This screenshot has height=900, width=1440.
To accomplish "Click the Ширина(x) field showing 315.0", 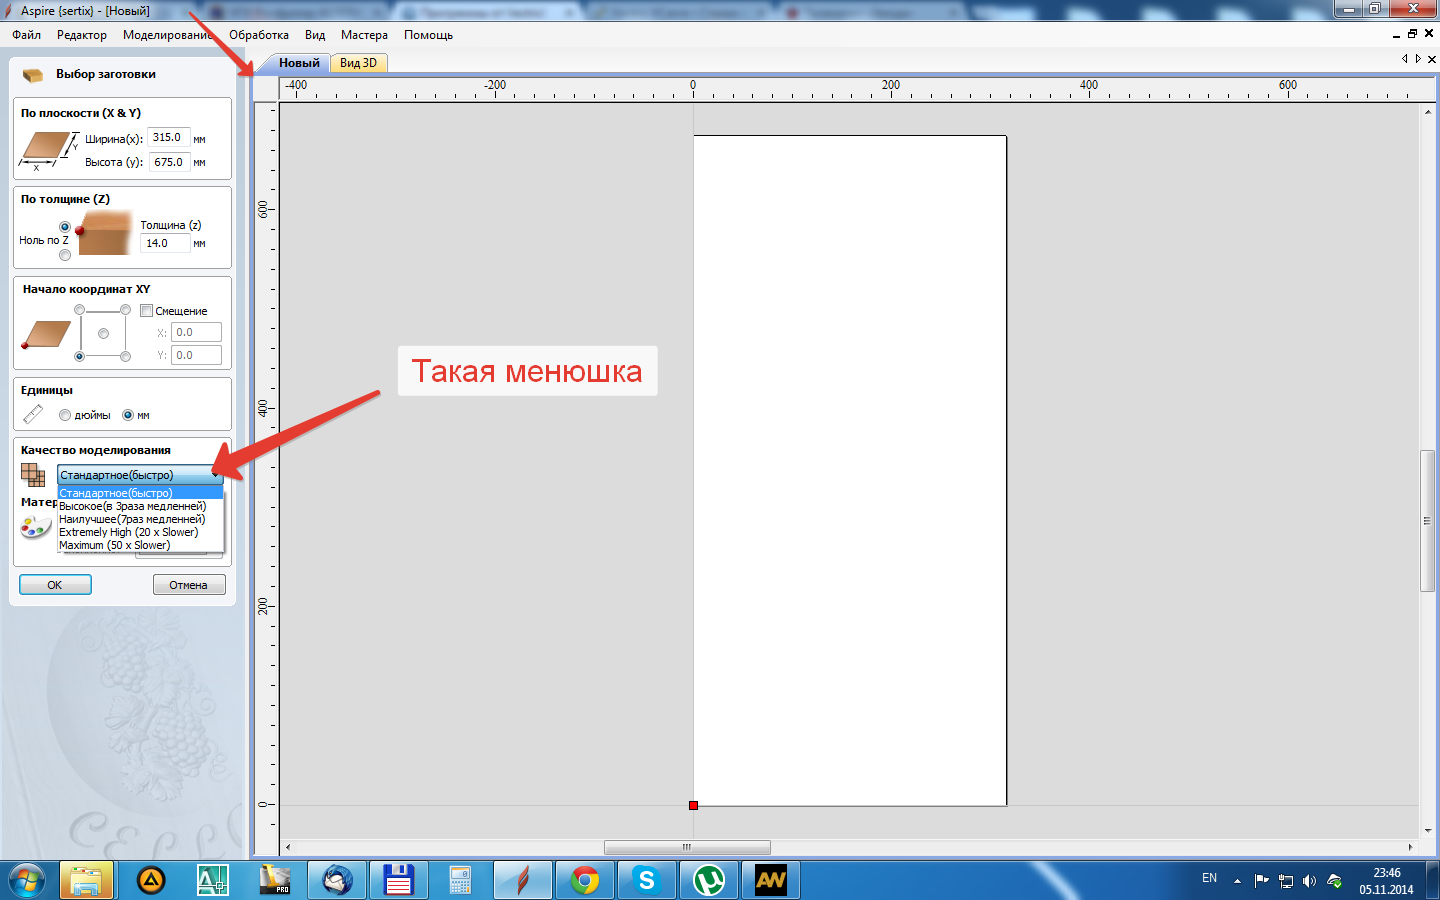I will 169,138.
